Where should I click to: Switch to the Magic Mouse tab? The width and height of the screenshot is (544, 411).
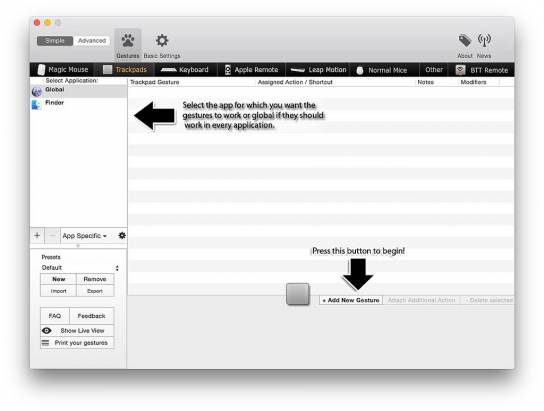point(63,70)
